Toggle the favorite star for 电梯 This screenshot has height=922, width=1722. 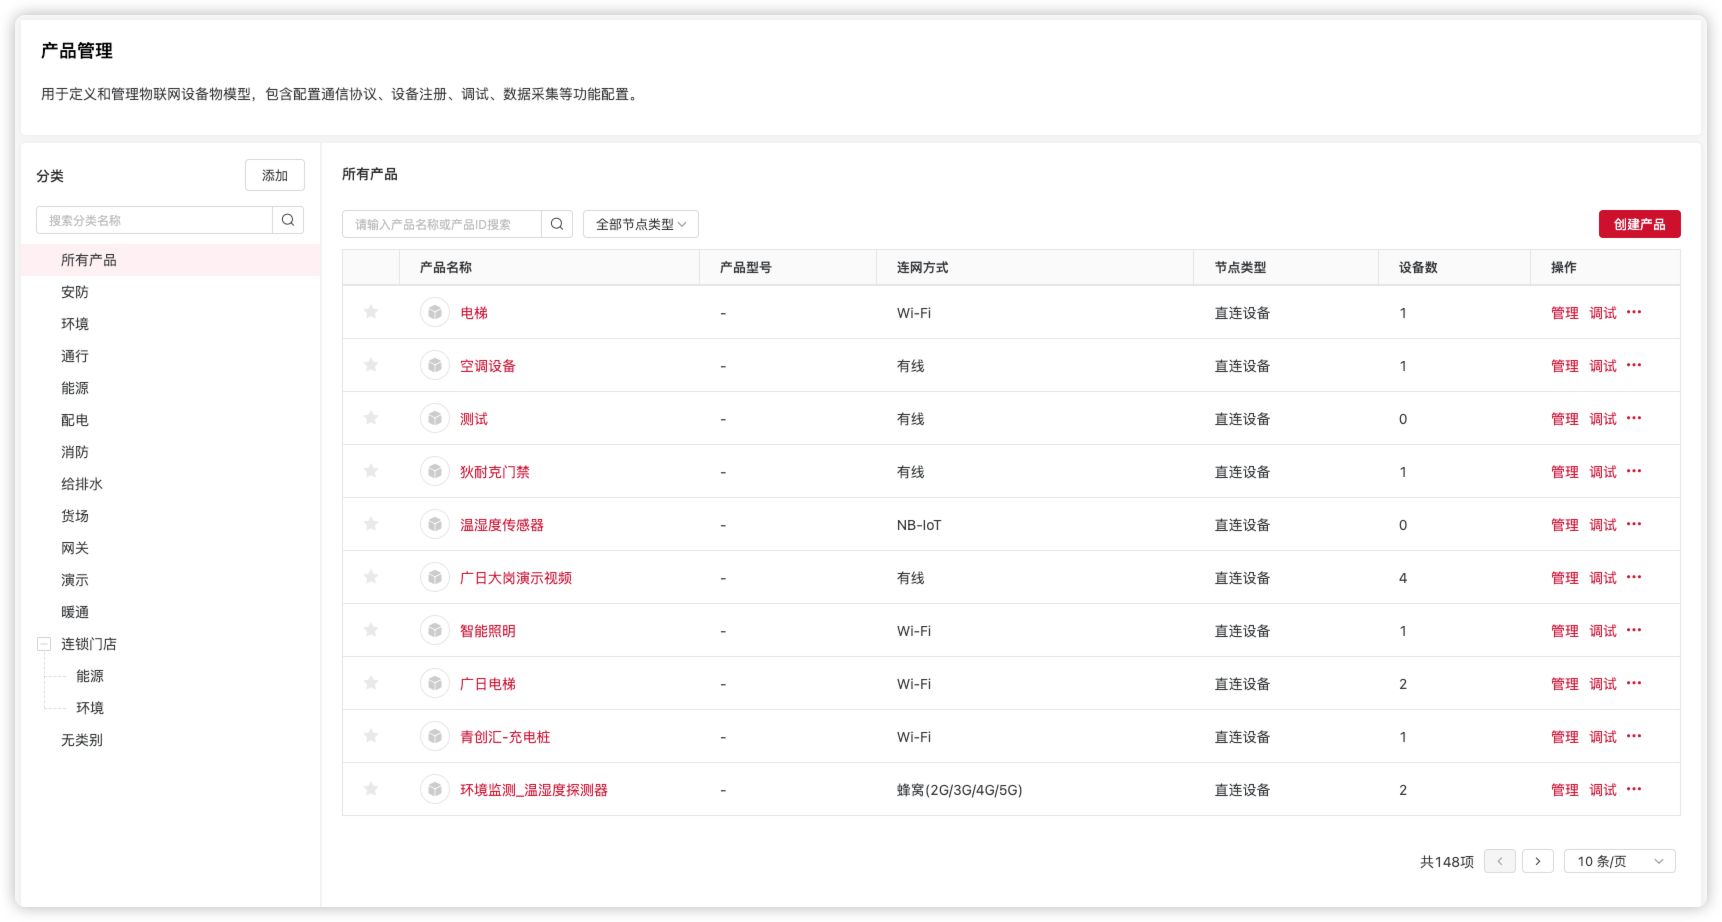tap(371, 312)
